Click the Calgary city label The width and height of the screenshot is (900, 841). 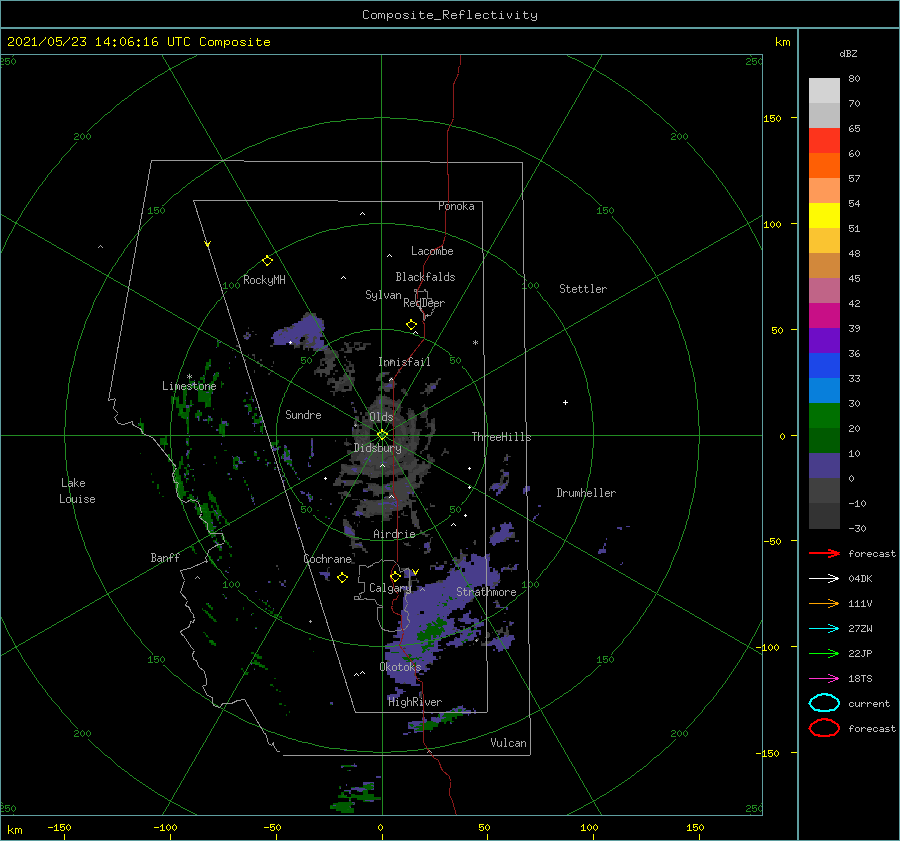390,588
